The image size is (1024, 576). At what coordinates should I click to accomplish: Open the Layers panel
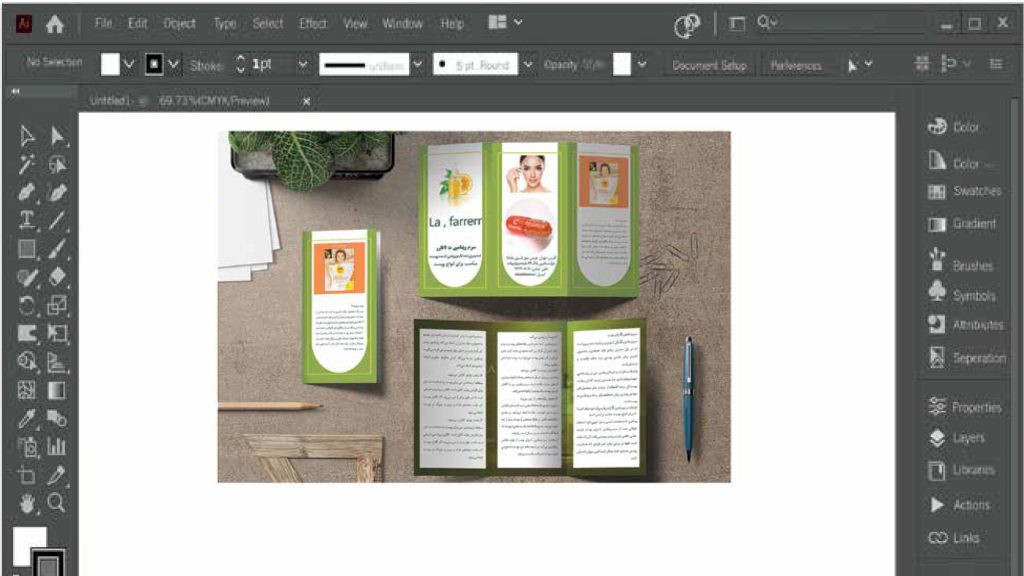(x=957, y=438)
